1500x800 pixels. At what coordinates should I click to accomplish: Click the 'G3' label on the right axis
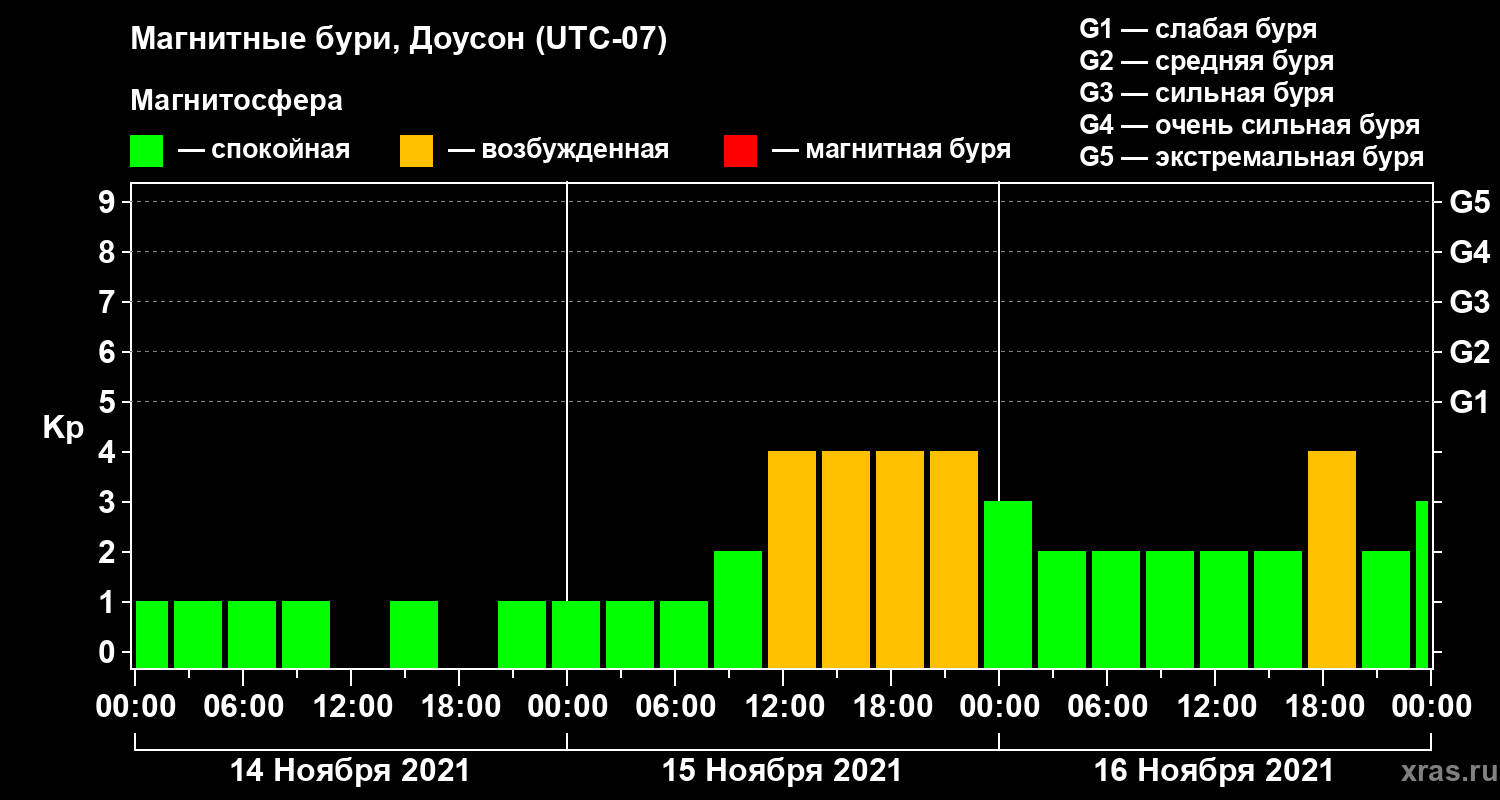click(1469, 303)
